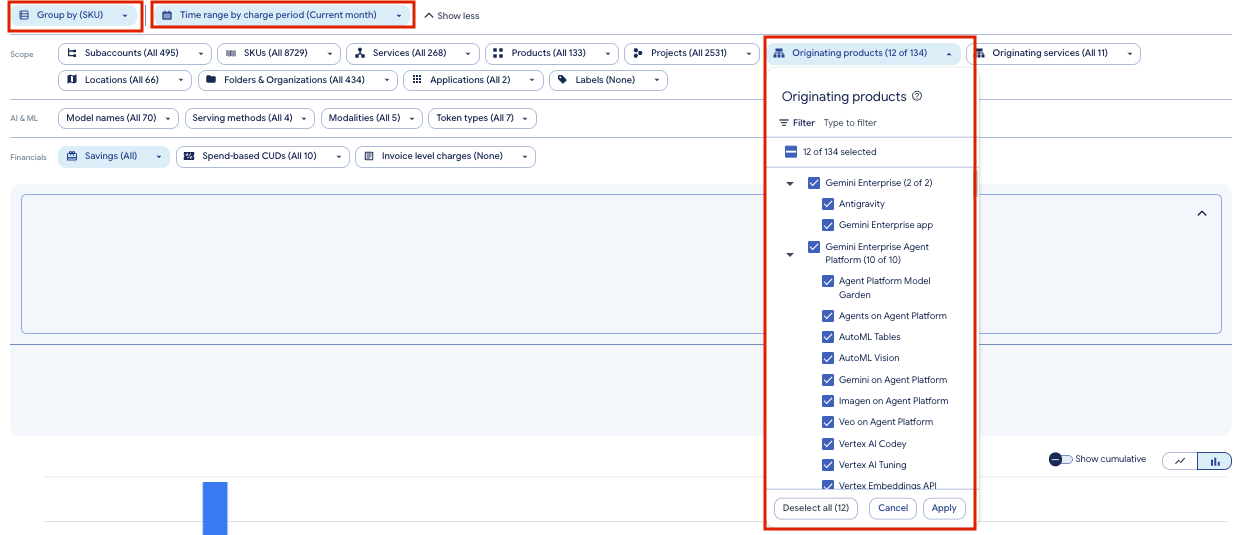Click the Projects icon
1244x535 pixels.
(x=637, y=53)
